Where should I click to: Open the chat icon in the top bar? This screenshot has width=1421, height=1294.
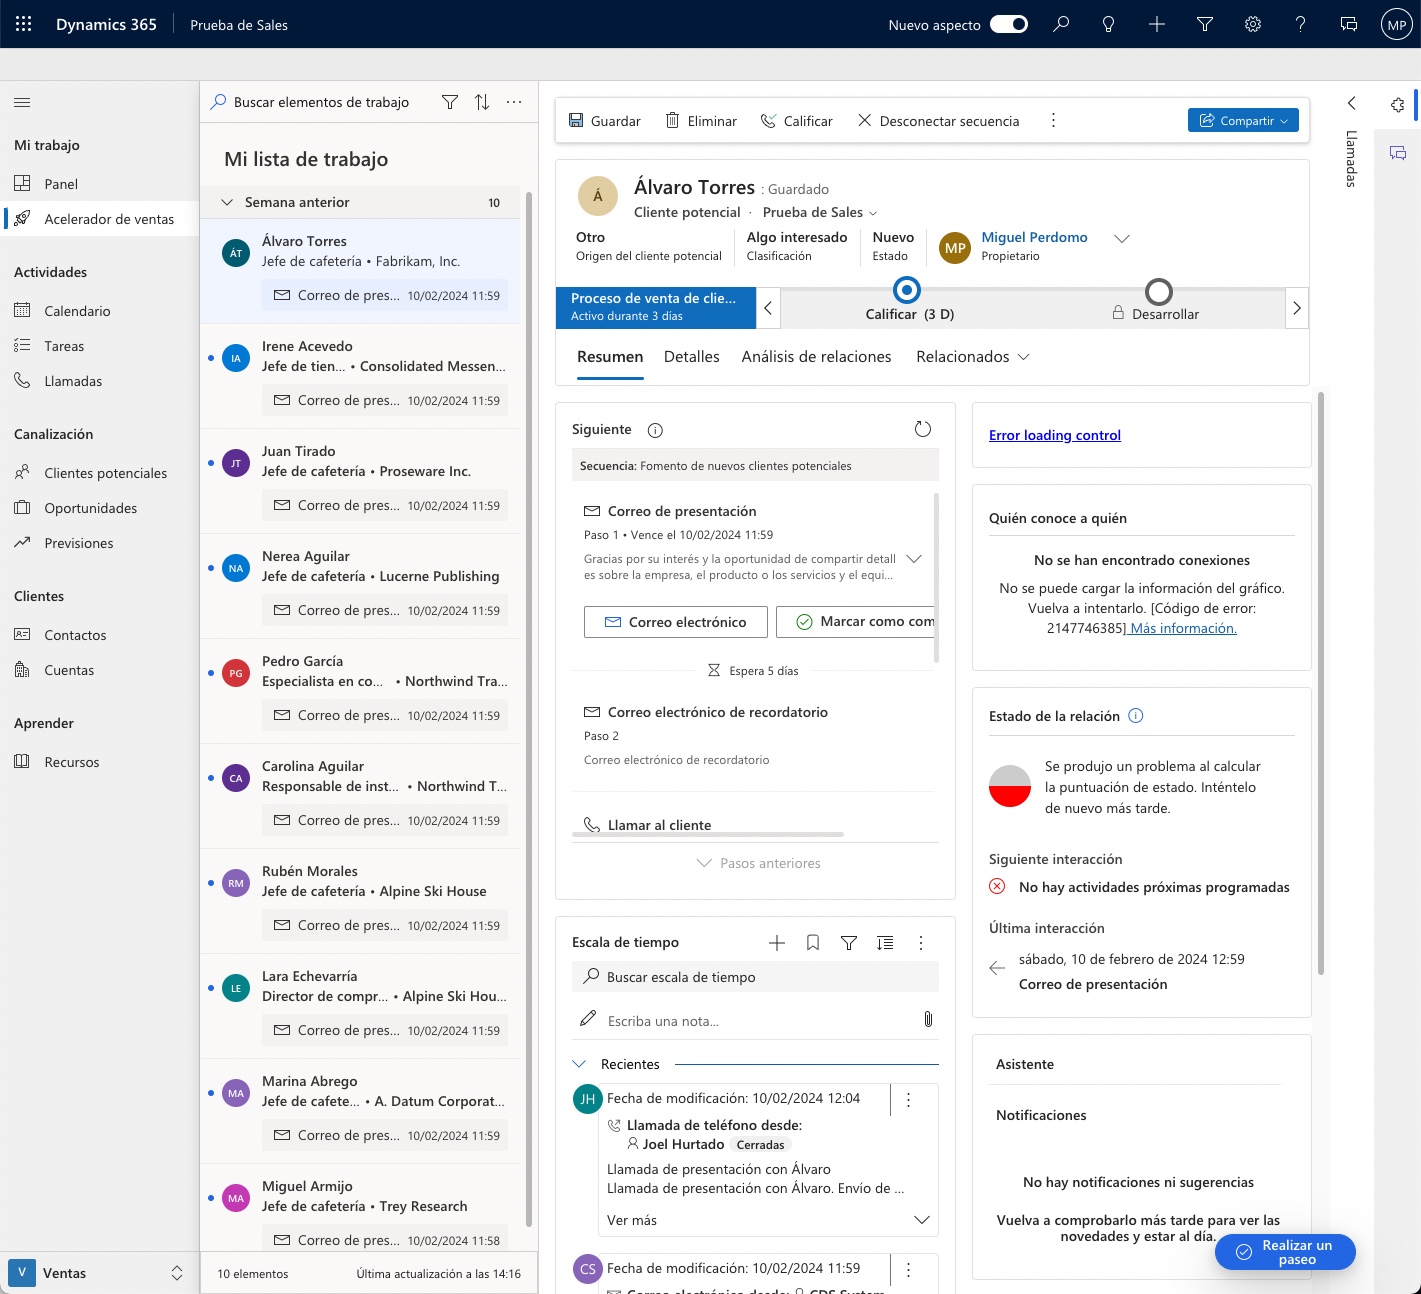pyautogui.click(x=1349, y=24)
